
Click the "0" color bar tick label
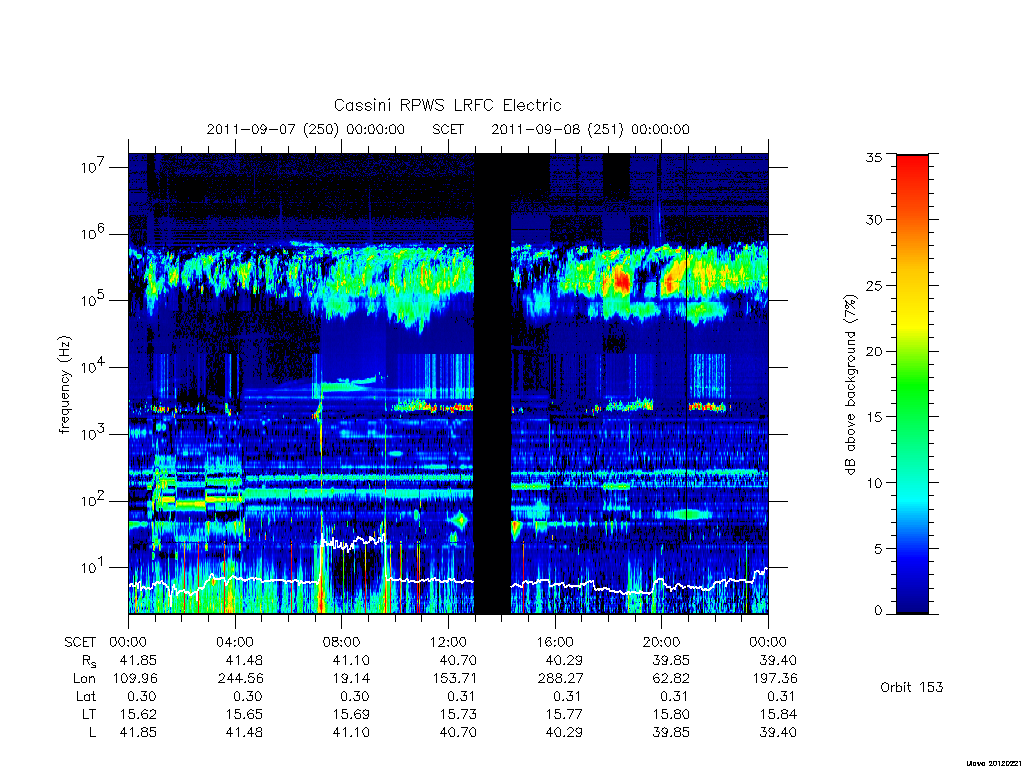point(878,611)
